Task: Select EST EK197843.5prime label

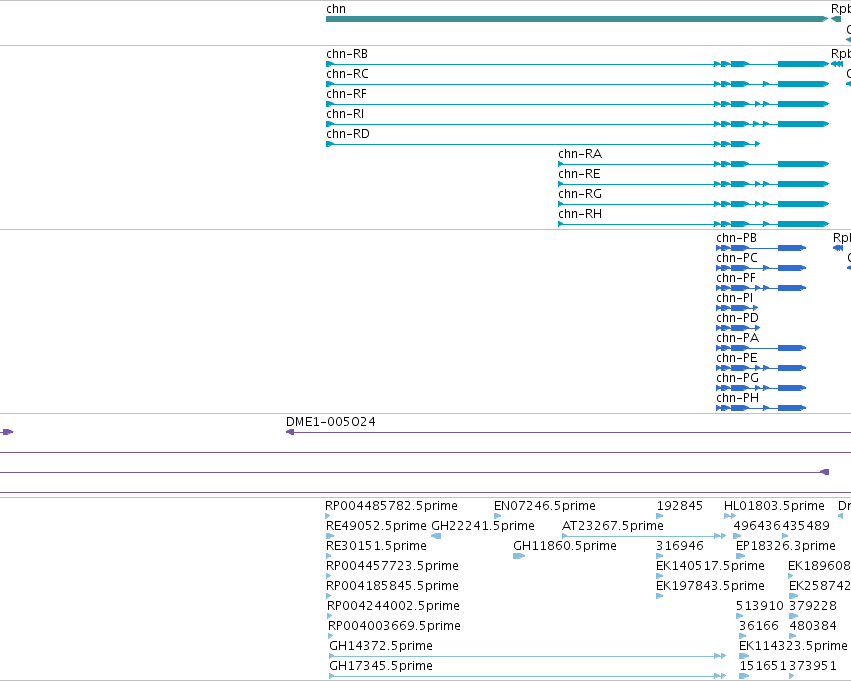Action: 710,587
